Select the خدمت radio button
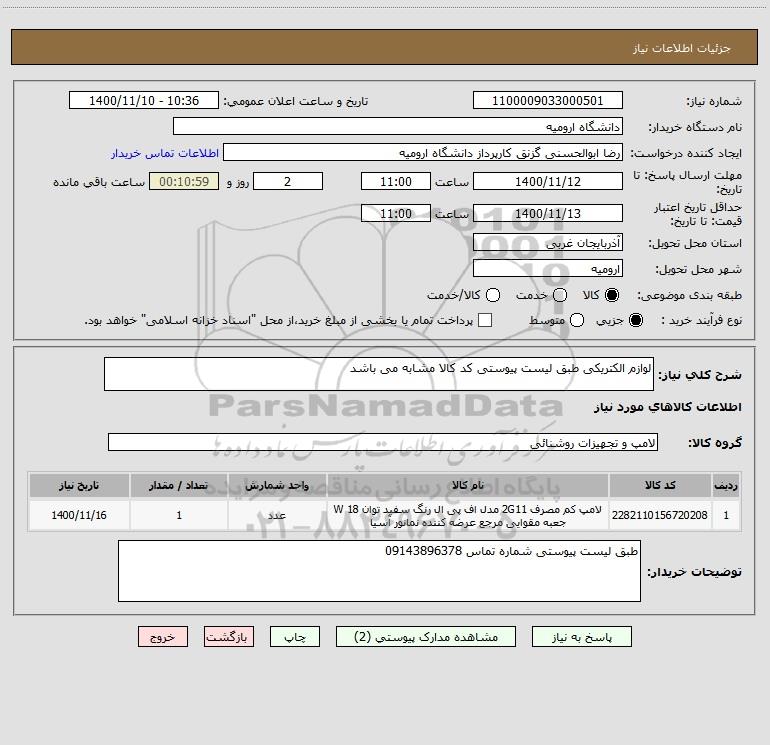The width and height of the screenshot is (770, 745). click(x=560, y=295)
